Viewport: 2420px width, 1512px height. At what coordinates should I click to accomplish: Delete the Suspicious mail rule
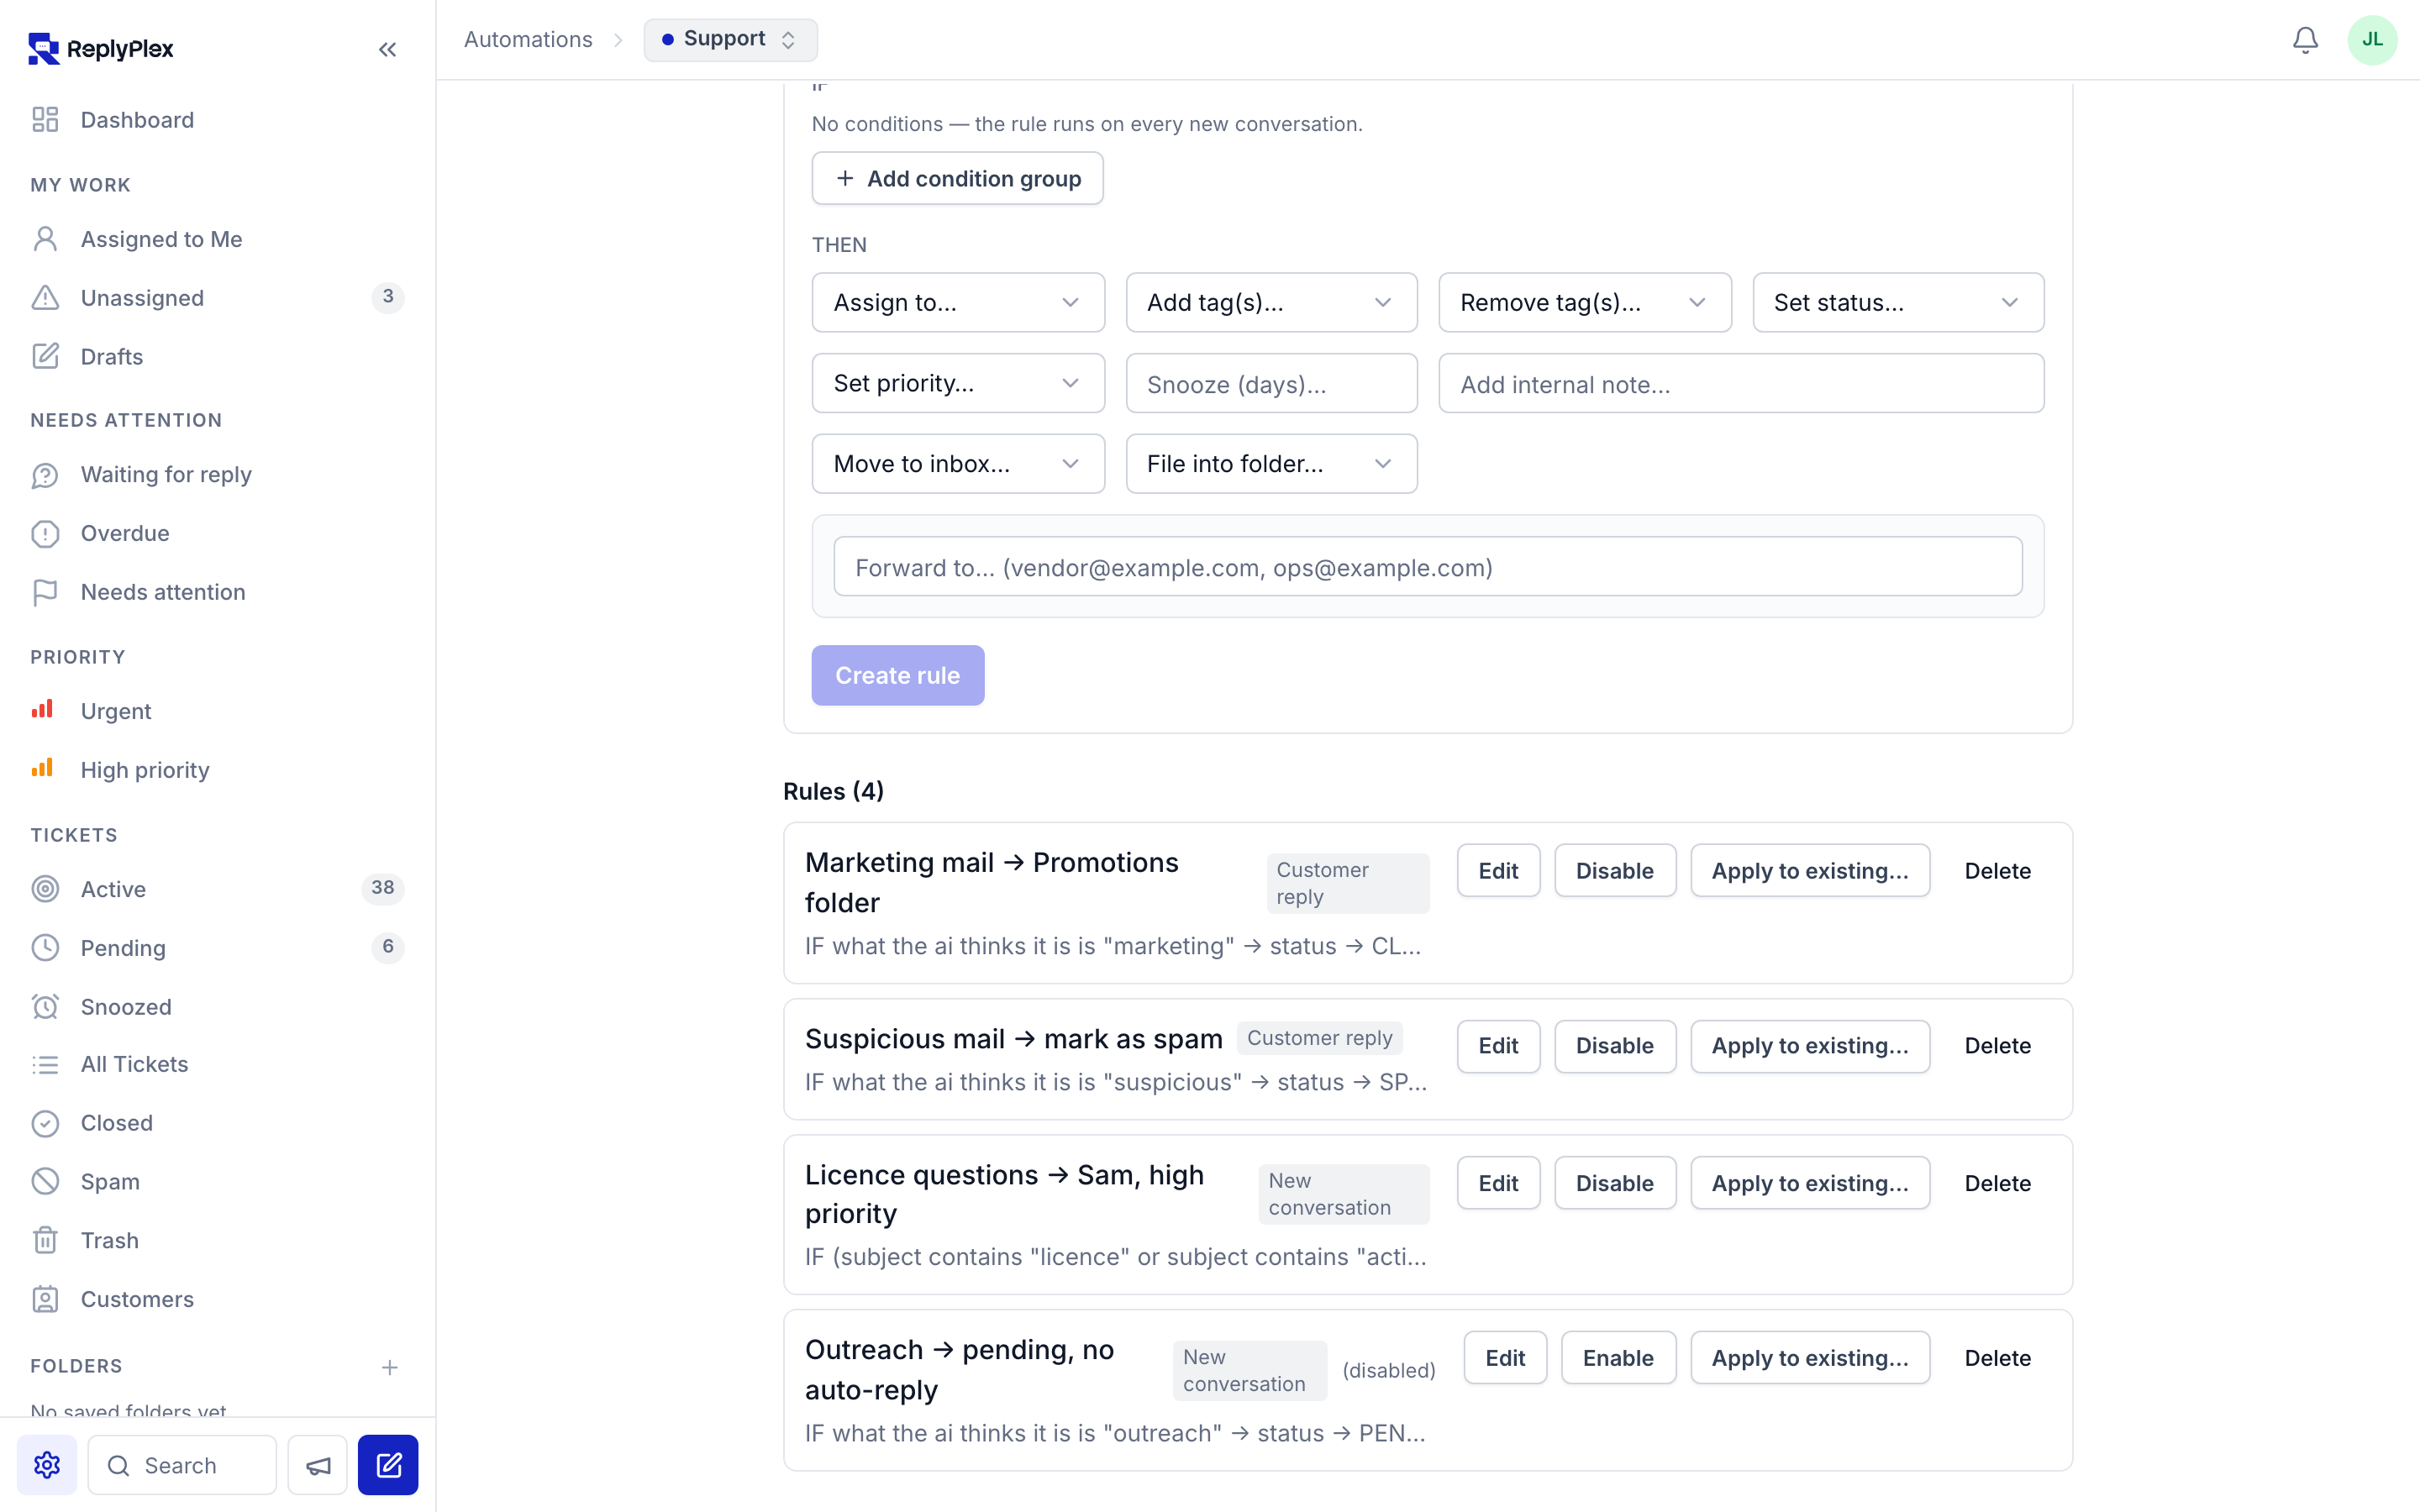click(x=1997, y=1045)
